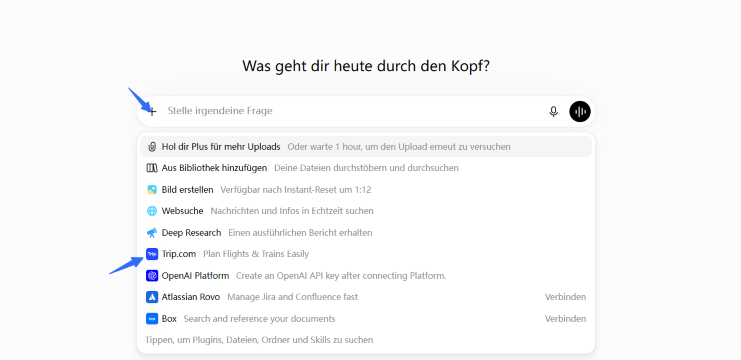Click 'Deine Dateien durchstöbern und durchsuchen'
741x360 pixels.
pos(366,168)
